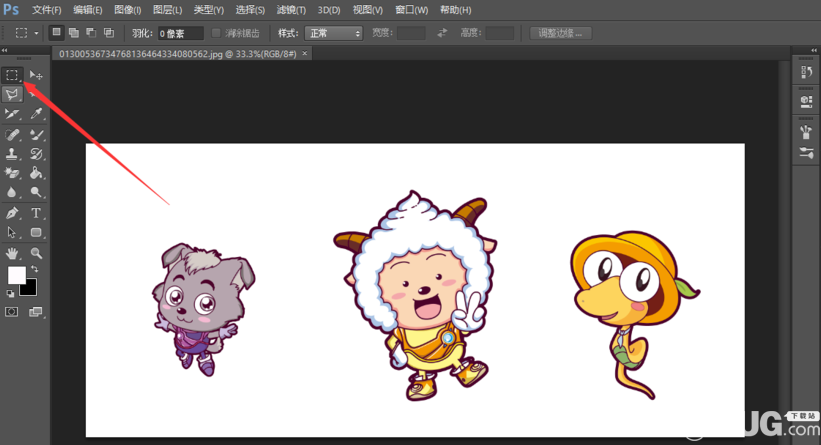Choose New Selection mode
Viewport: 821px width, 445px height.
point(57,33)
